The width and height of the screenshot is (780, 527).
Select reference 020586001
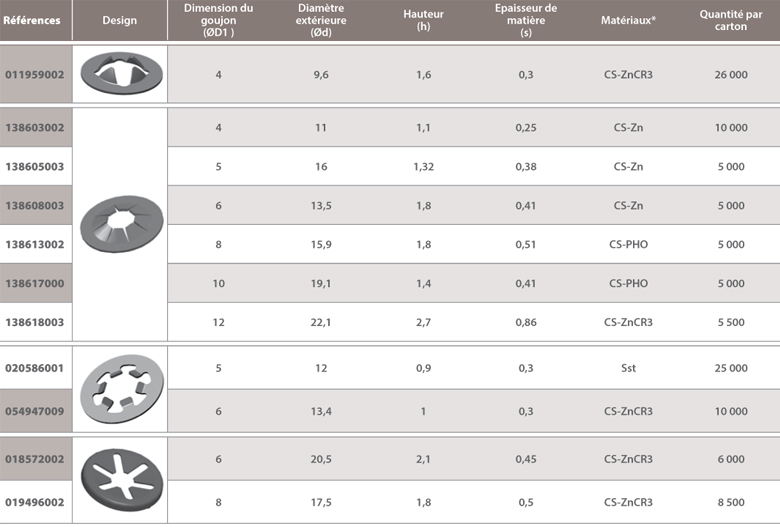point(36,368)
